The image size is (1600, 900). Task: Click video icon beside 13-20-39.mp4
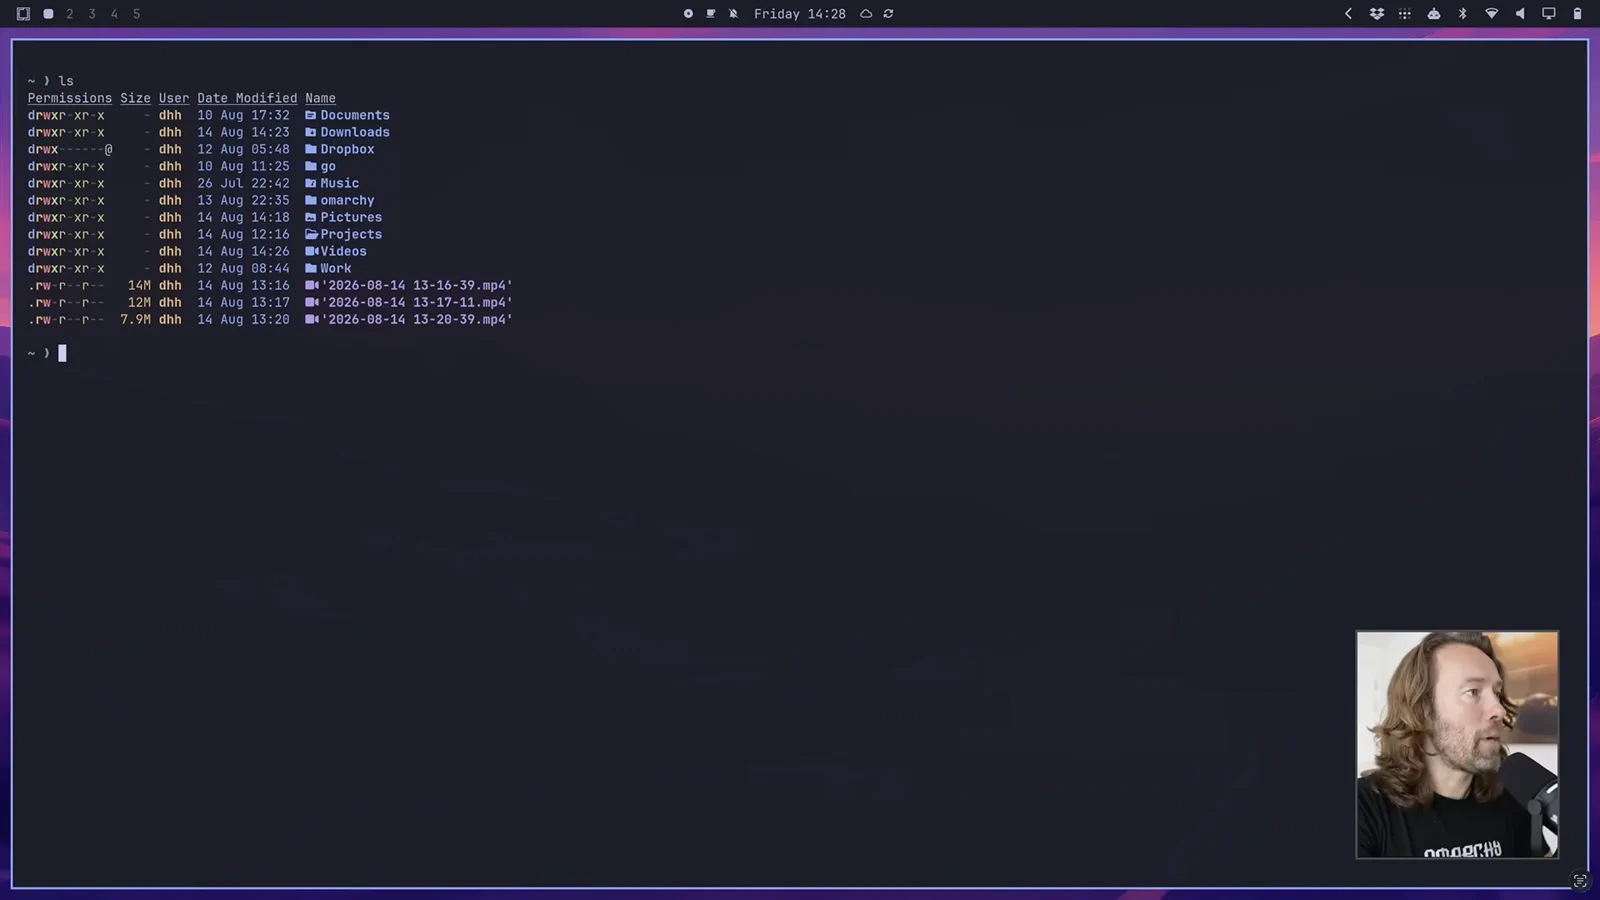(x=312, y=319)
